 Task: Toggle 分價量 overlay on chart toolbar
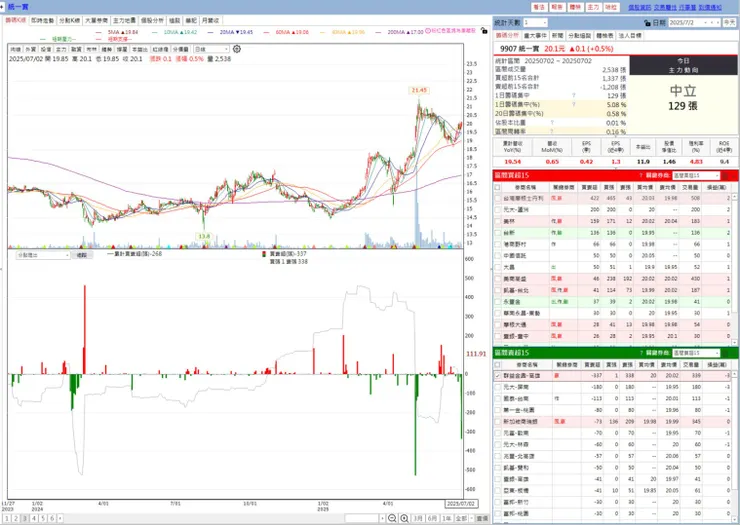pyautogui.click(x=181, y=49)
